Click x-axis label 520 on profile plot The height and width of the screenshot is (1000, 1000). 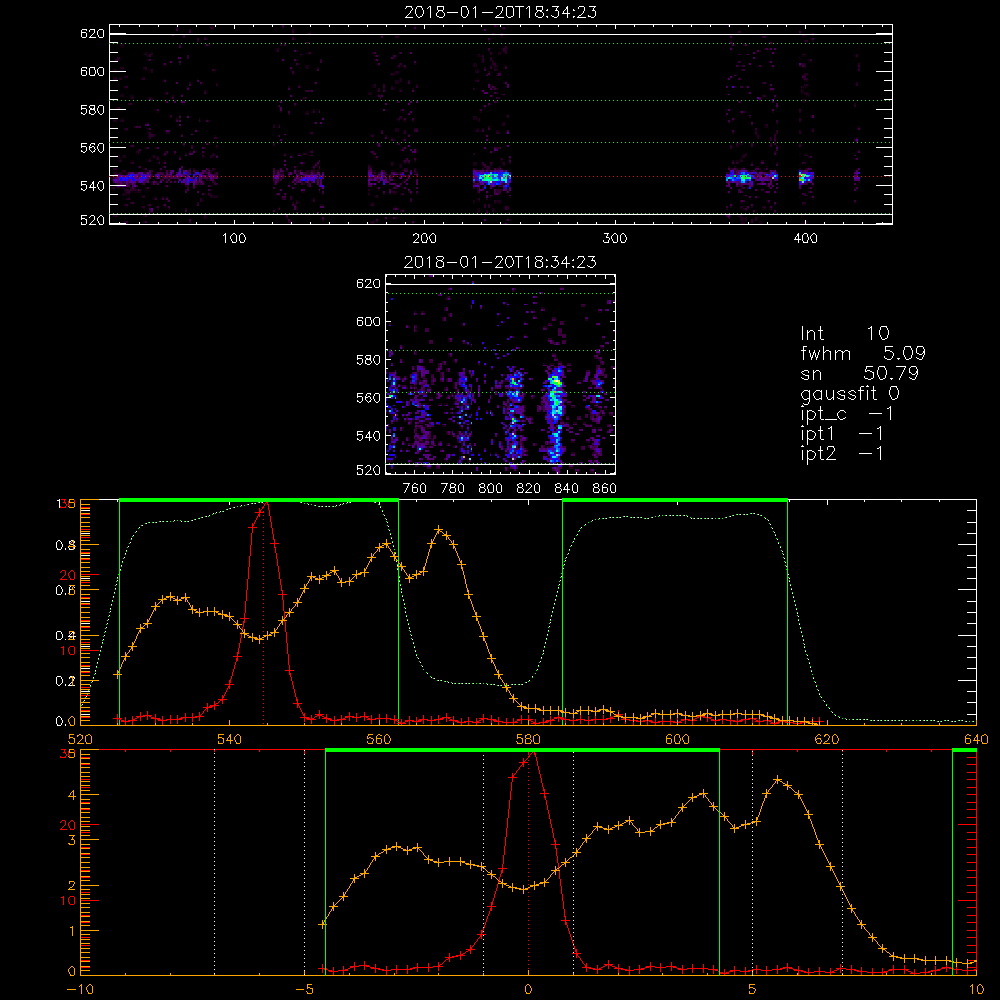point(80,740)
